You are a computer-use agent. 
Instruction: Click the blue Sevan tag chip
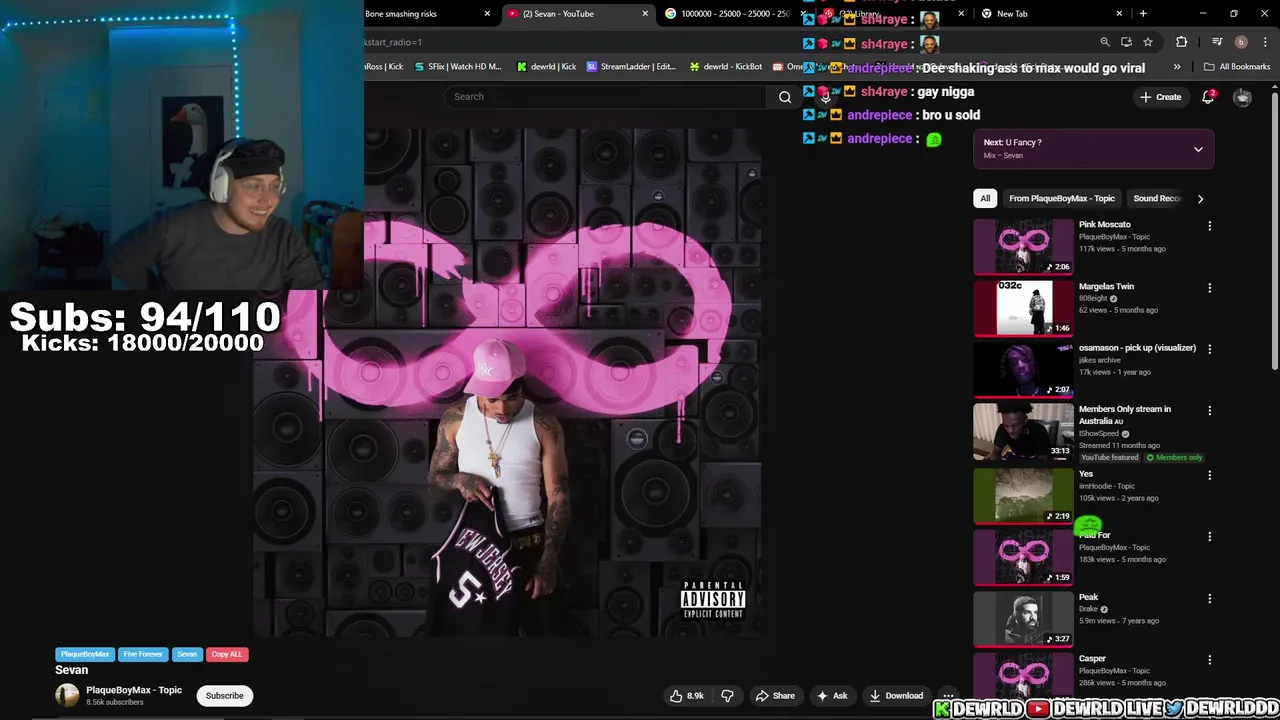click(187, 654)
